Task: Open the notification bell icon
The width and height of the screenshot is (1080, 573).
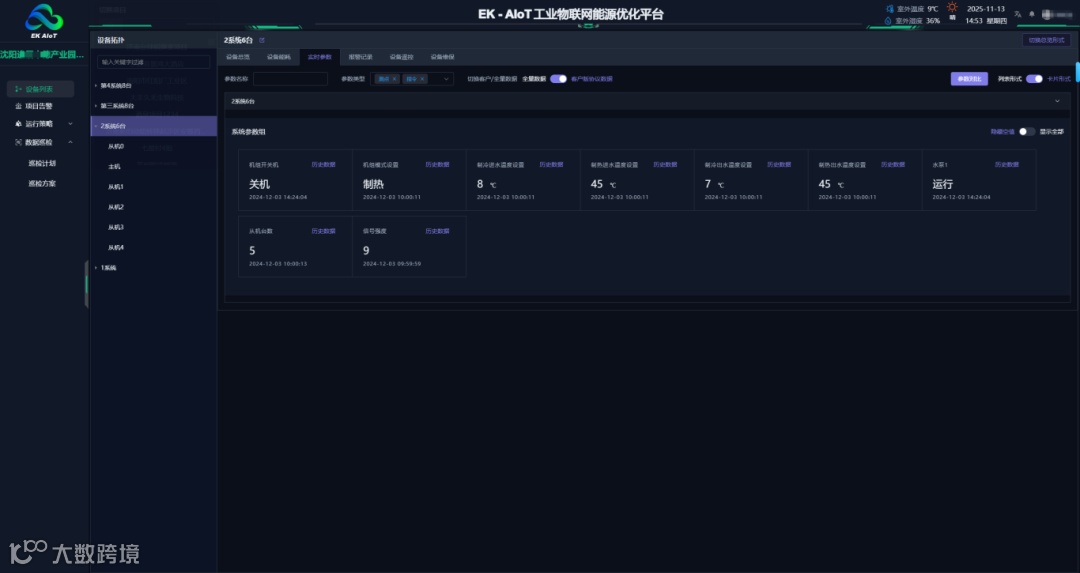Action: (x=1032, y=14)
